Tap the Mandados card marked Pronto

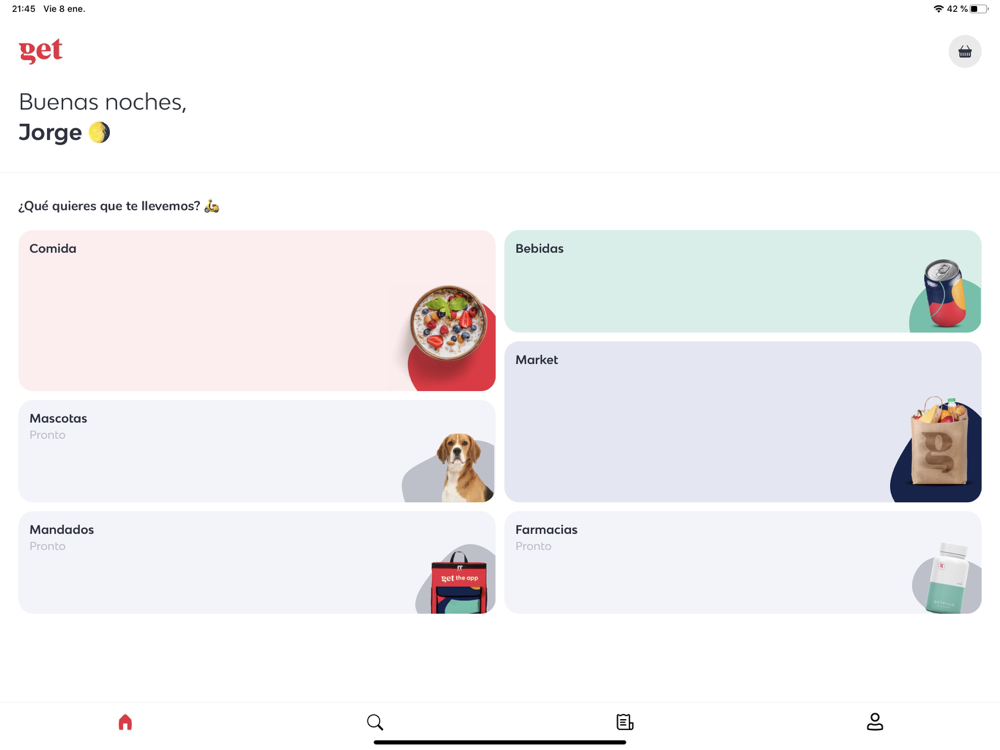point(257,562)
